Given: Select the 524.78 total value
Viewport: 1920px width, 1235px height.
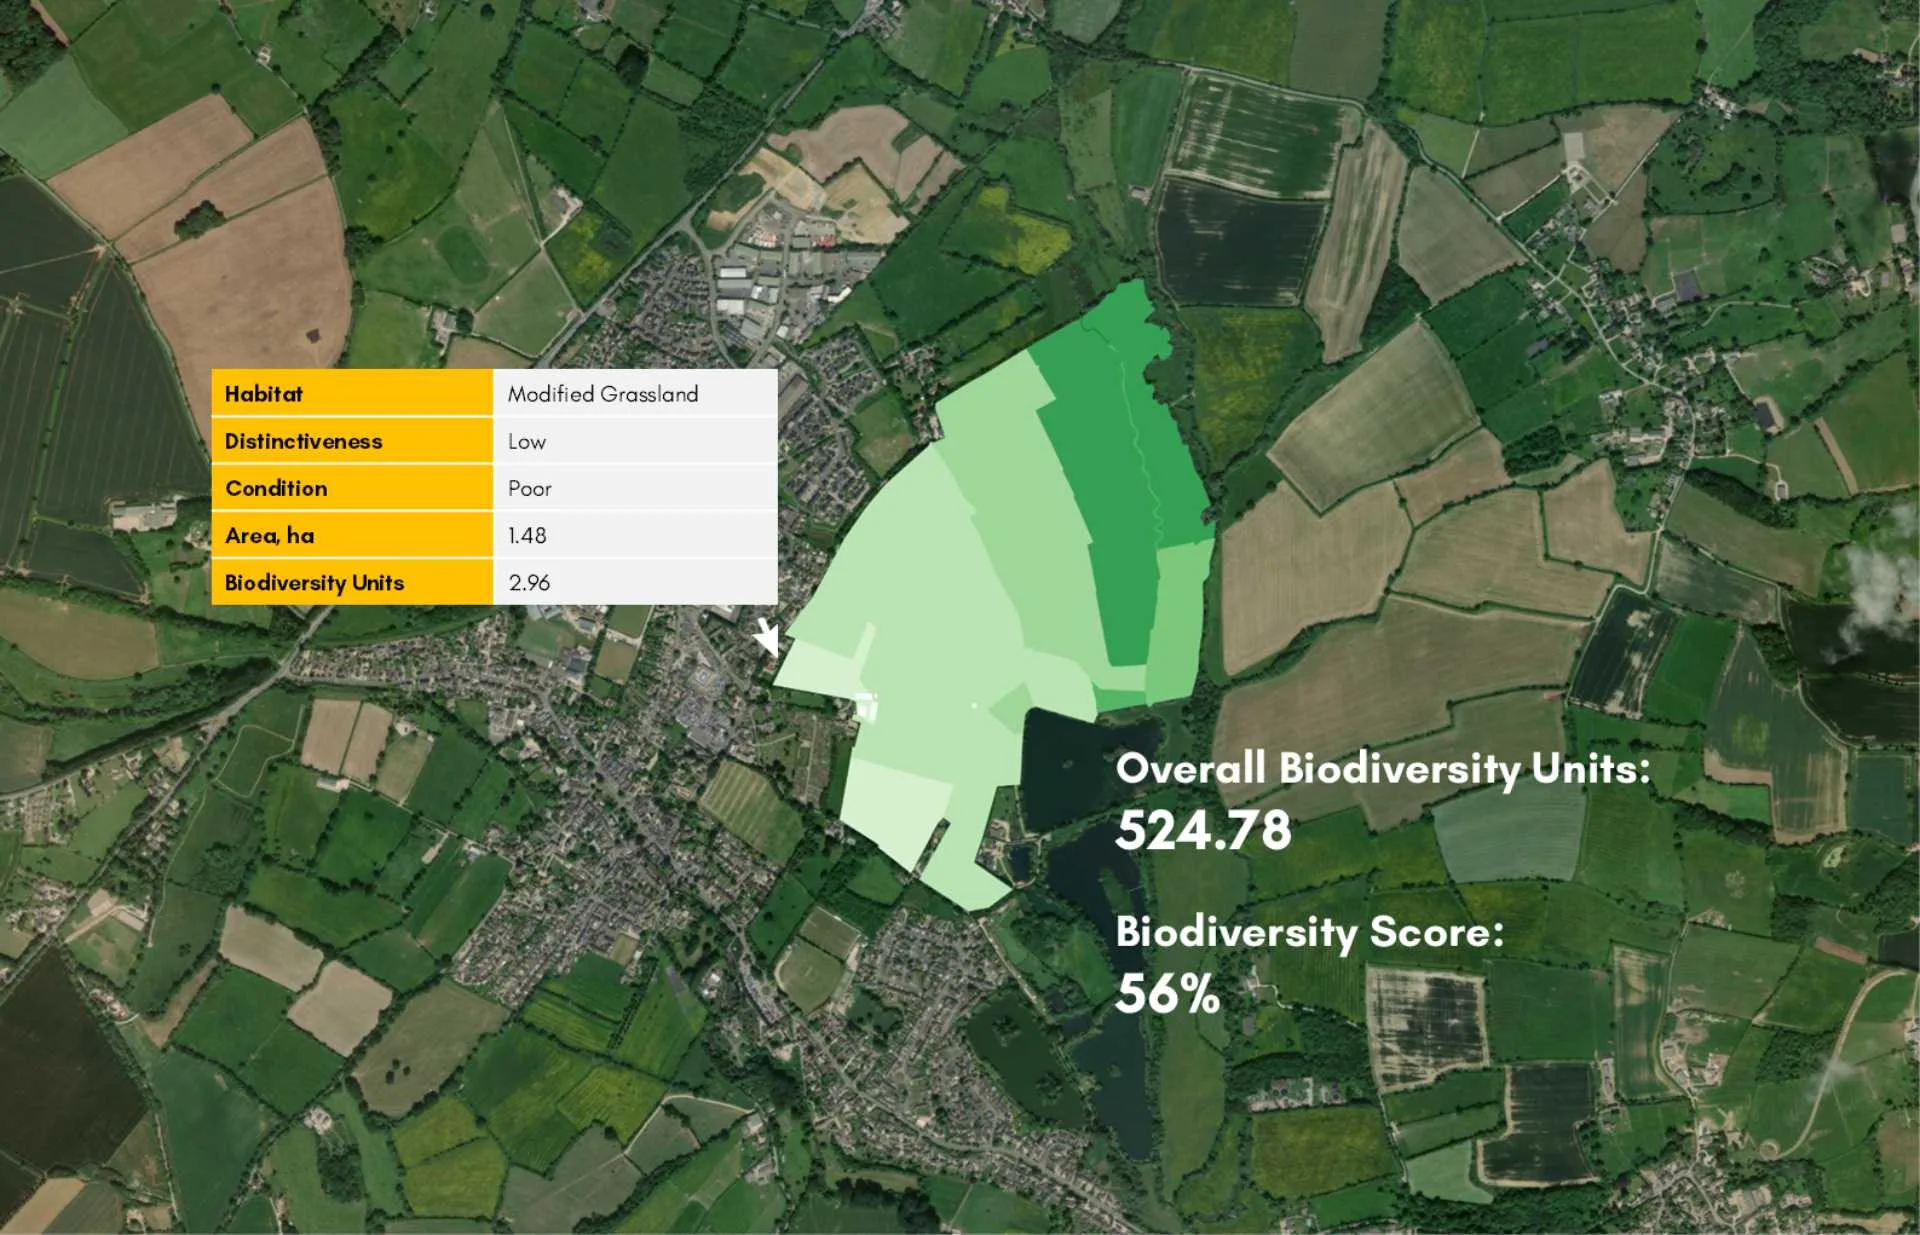Looking at the screenshot, I should click(x=1203, y=830).
